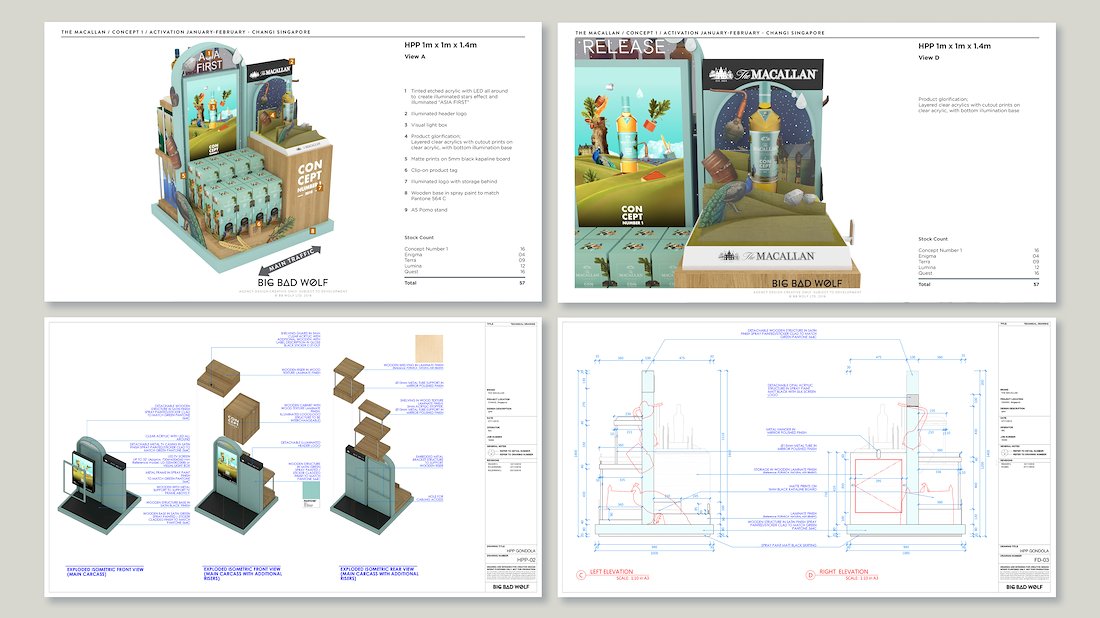Image resolution: width=1100 pixels, height=618 pixels.
Task: Click the 'MAIN TRAFFIC' arrow graphic
Action: [x=290, y=260]
